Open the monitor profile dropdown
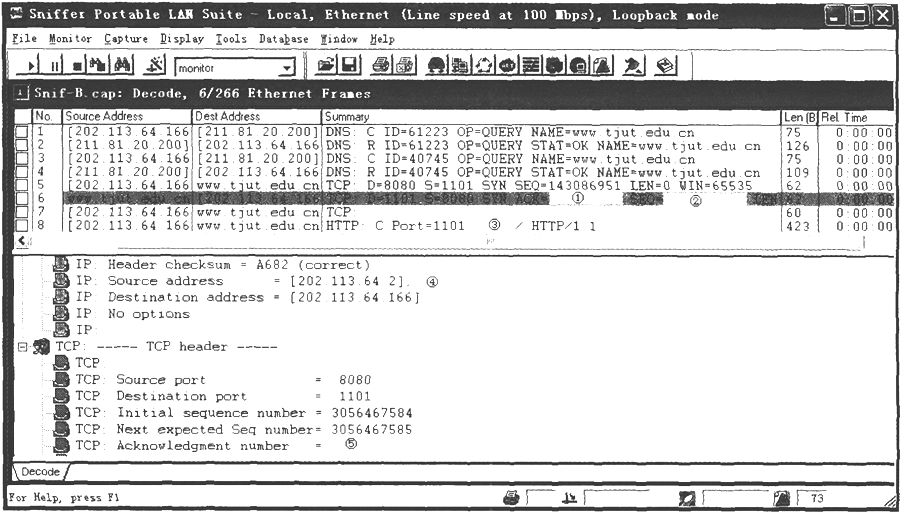This screenshot has height=514, width=902. (287, 68)
